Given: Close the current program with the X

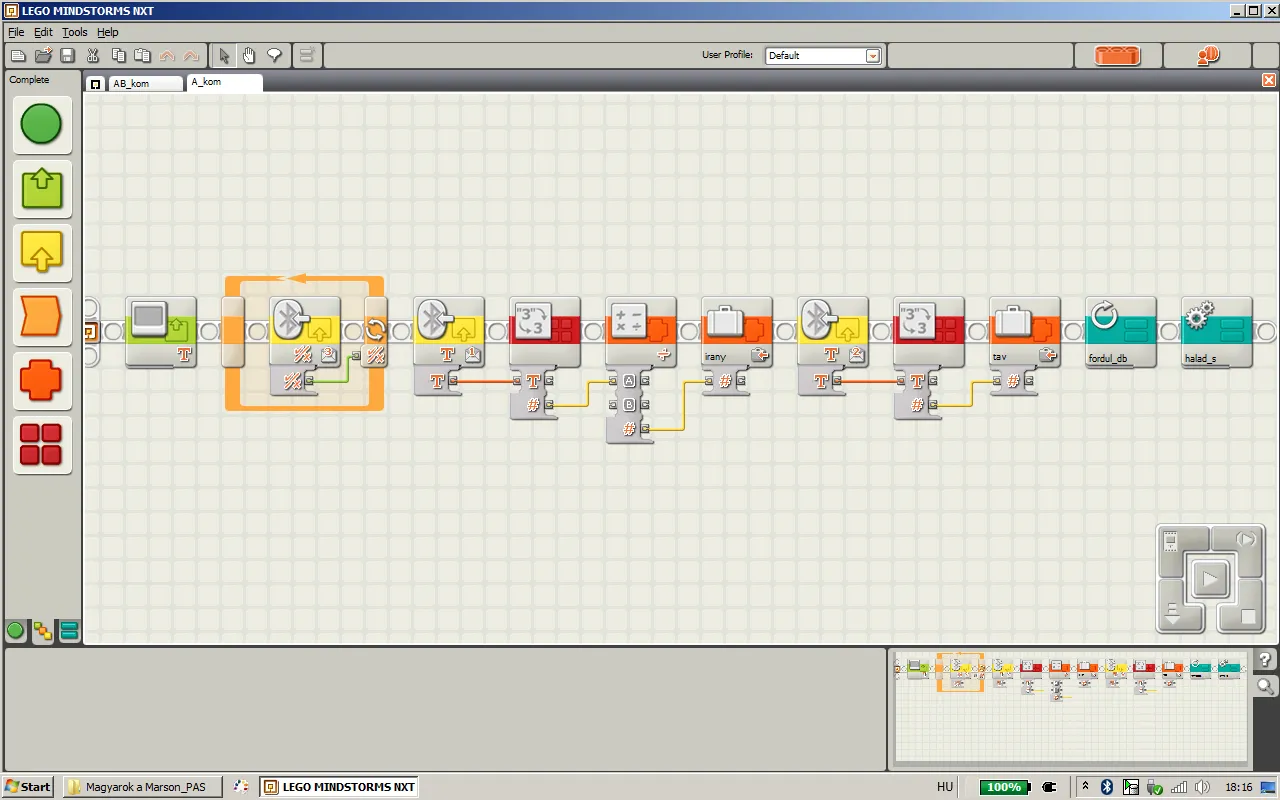Looking at the screenshot, I should [1269, 80].
